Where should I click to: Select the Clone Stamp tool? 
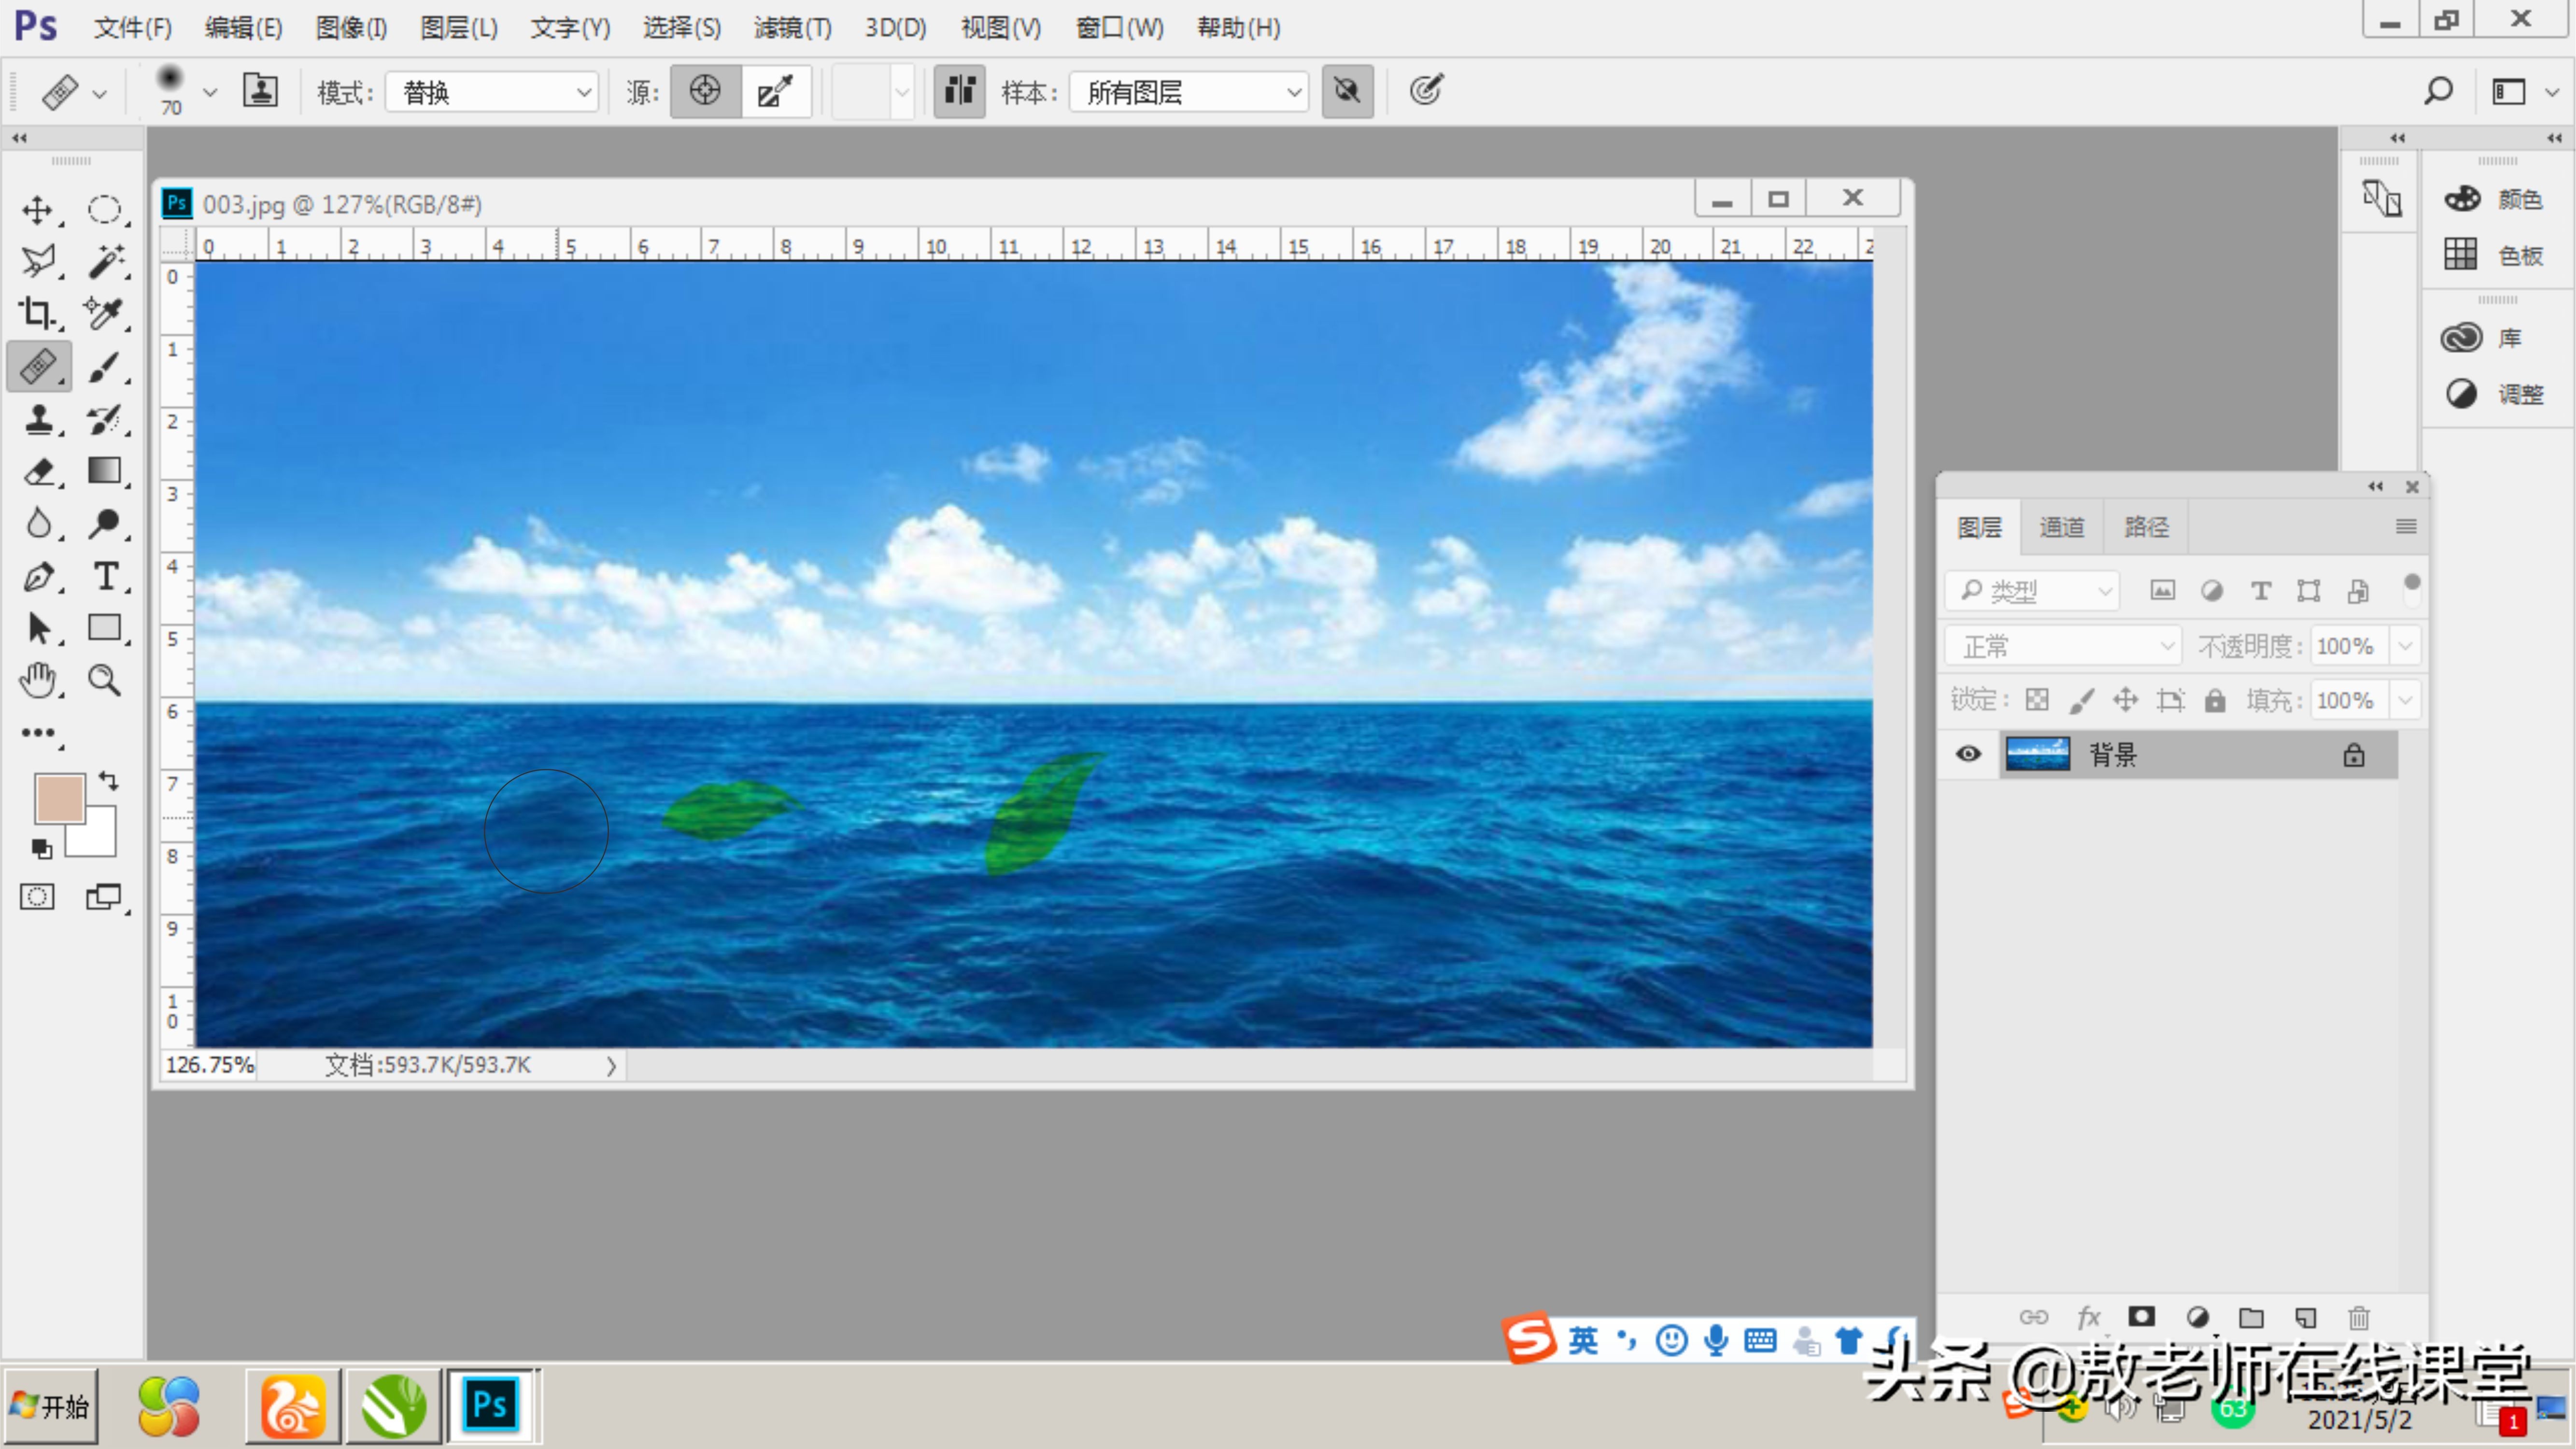(x=38, y=419)
